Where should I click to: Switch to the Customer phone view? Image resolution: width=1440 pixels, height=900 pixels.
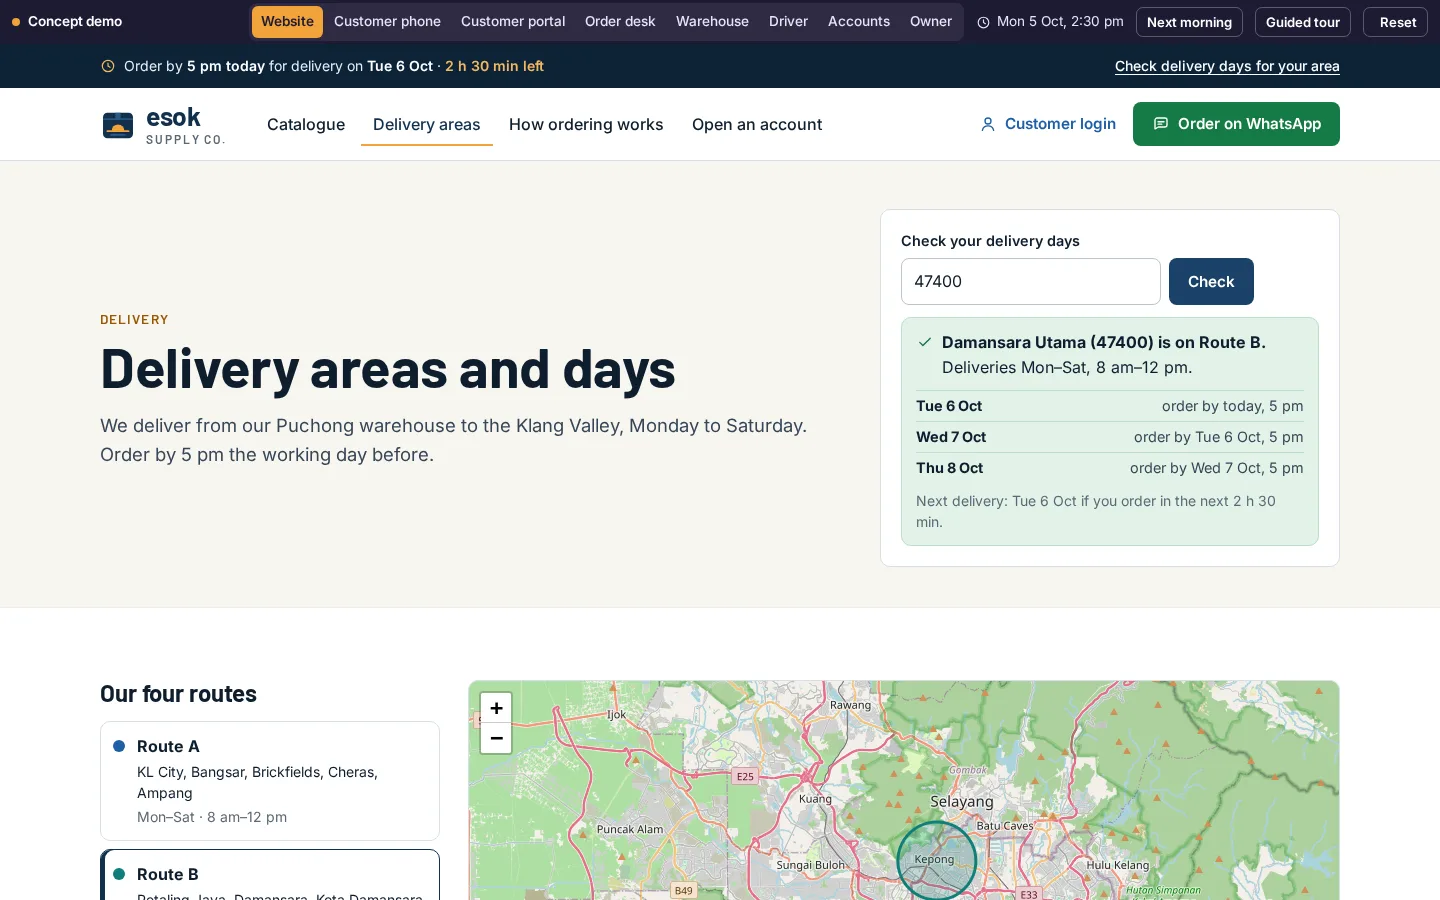click(387, 22)
